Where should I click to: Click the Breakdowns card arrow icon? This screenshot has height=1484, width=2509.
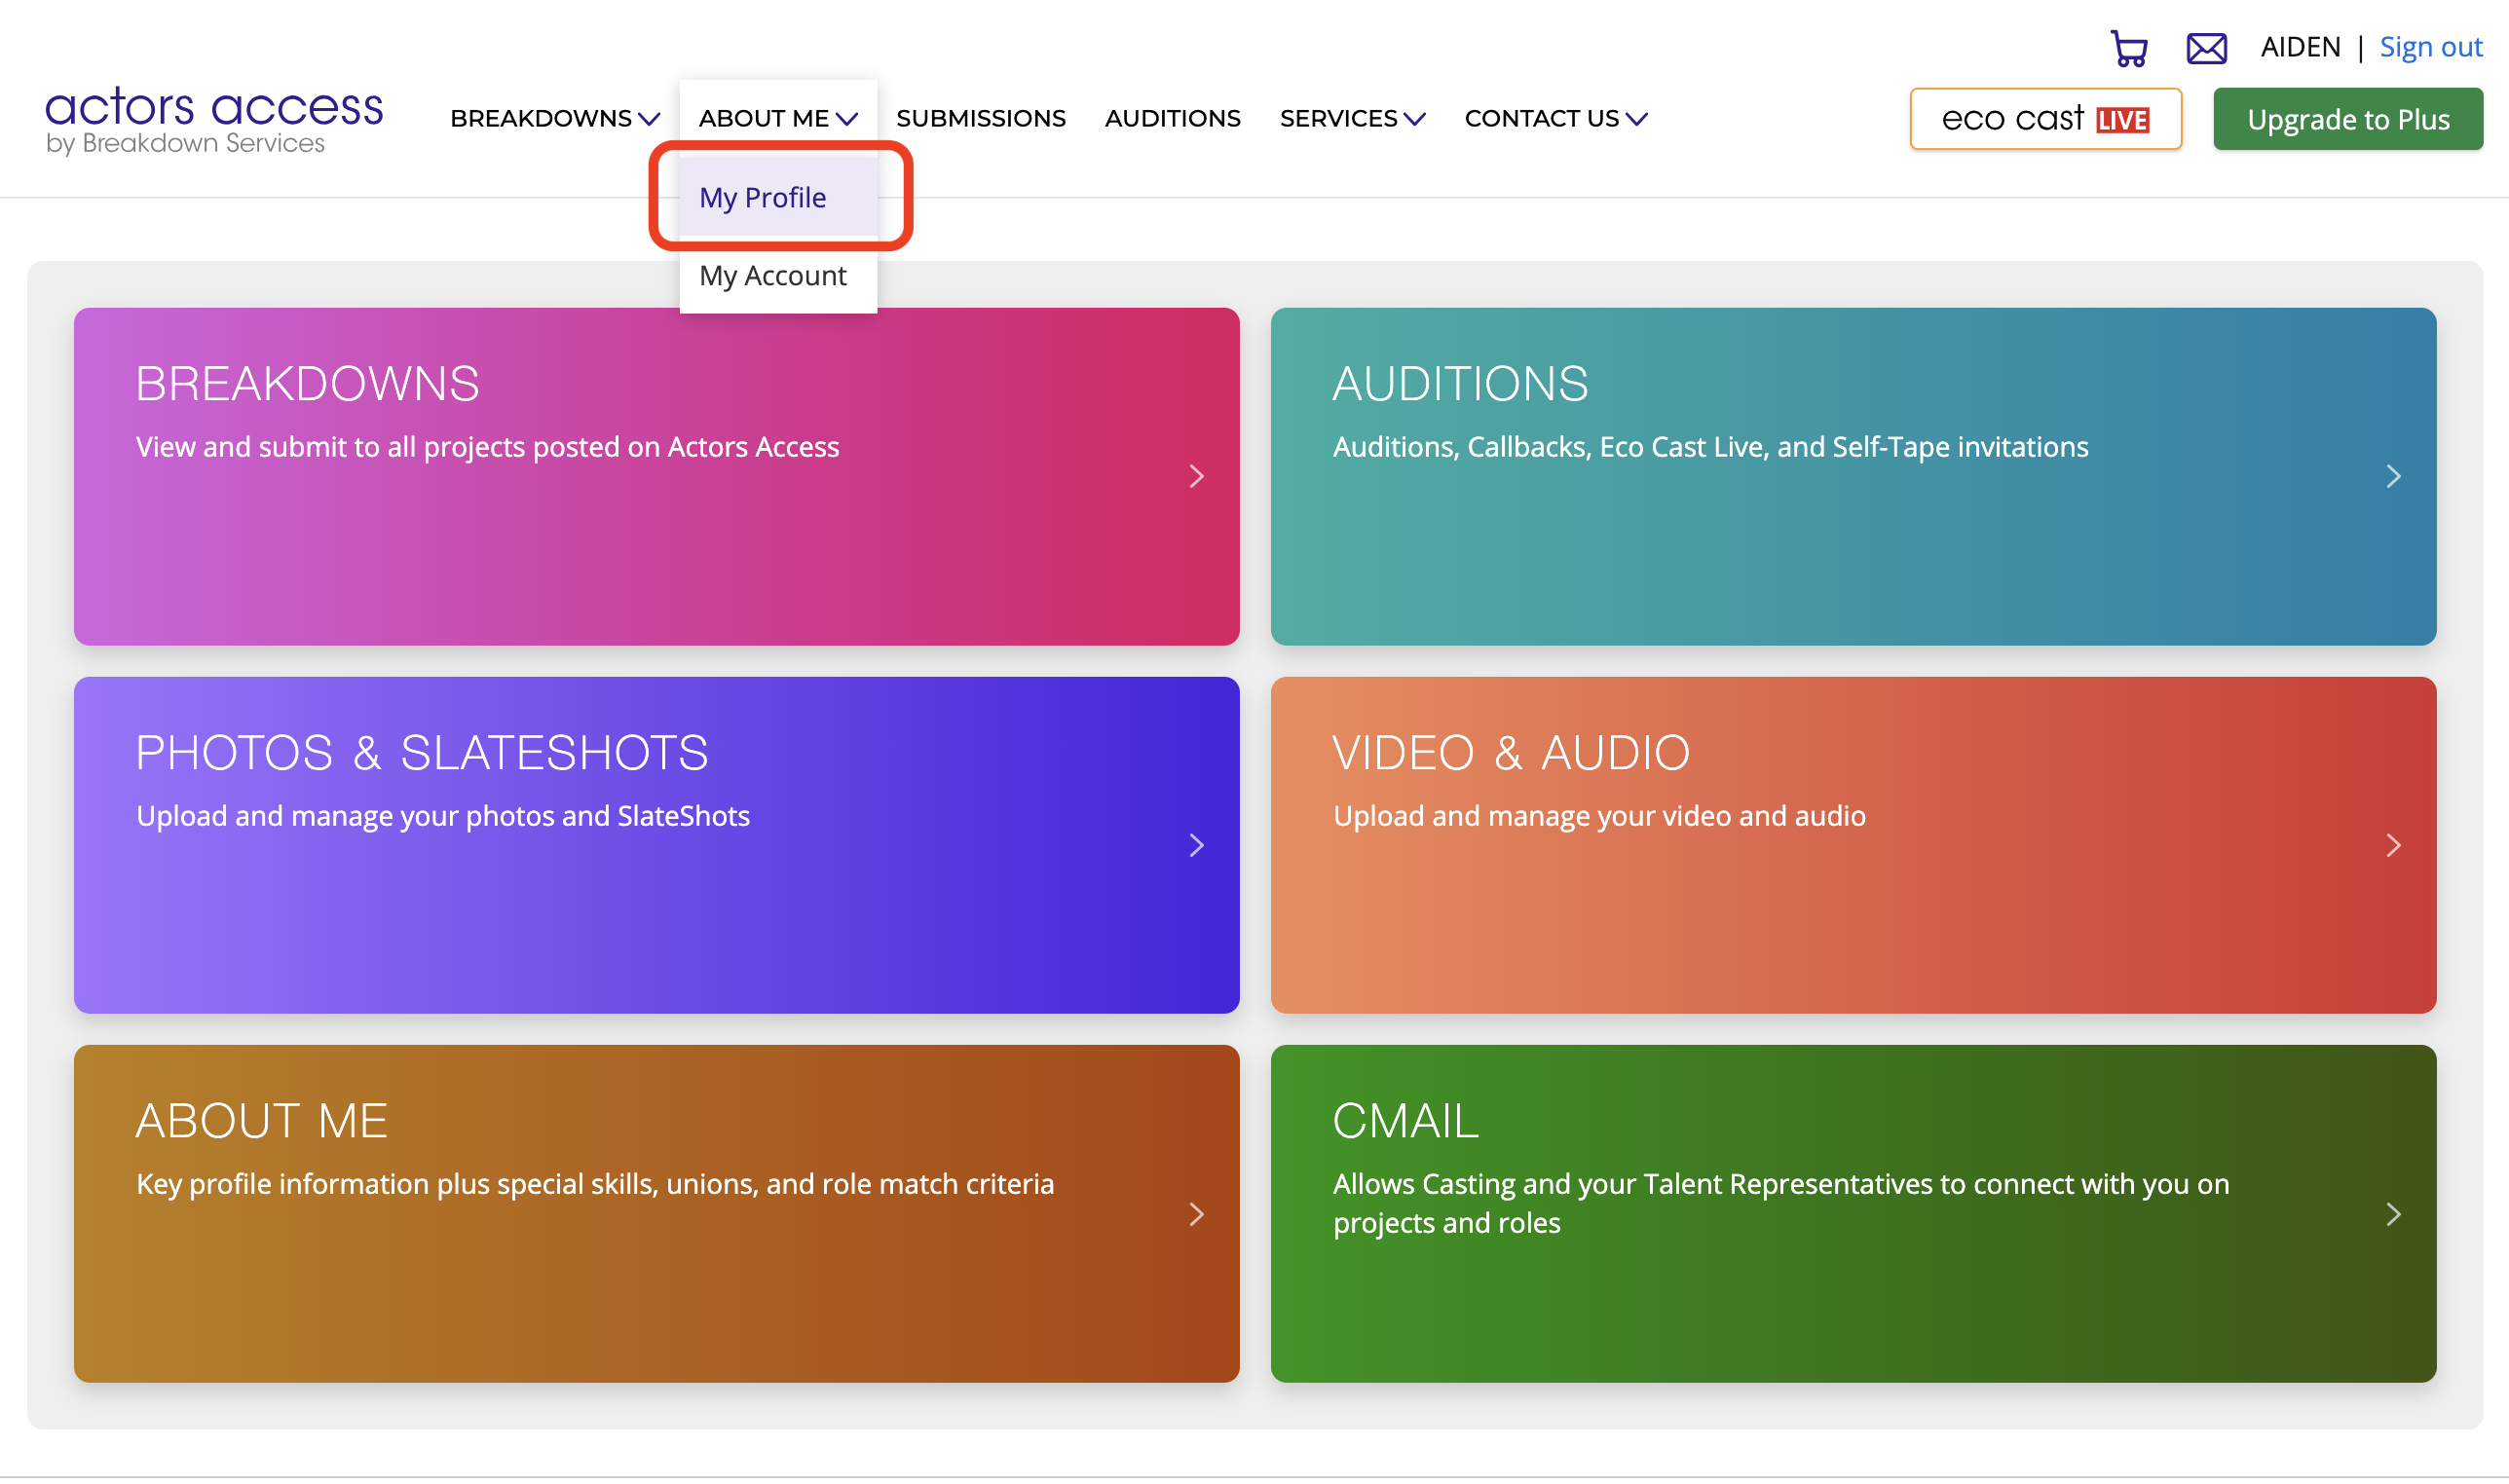click(x=1196, y=476)
